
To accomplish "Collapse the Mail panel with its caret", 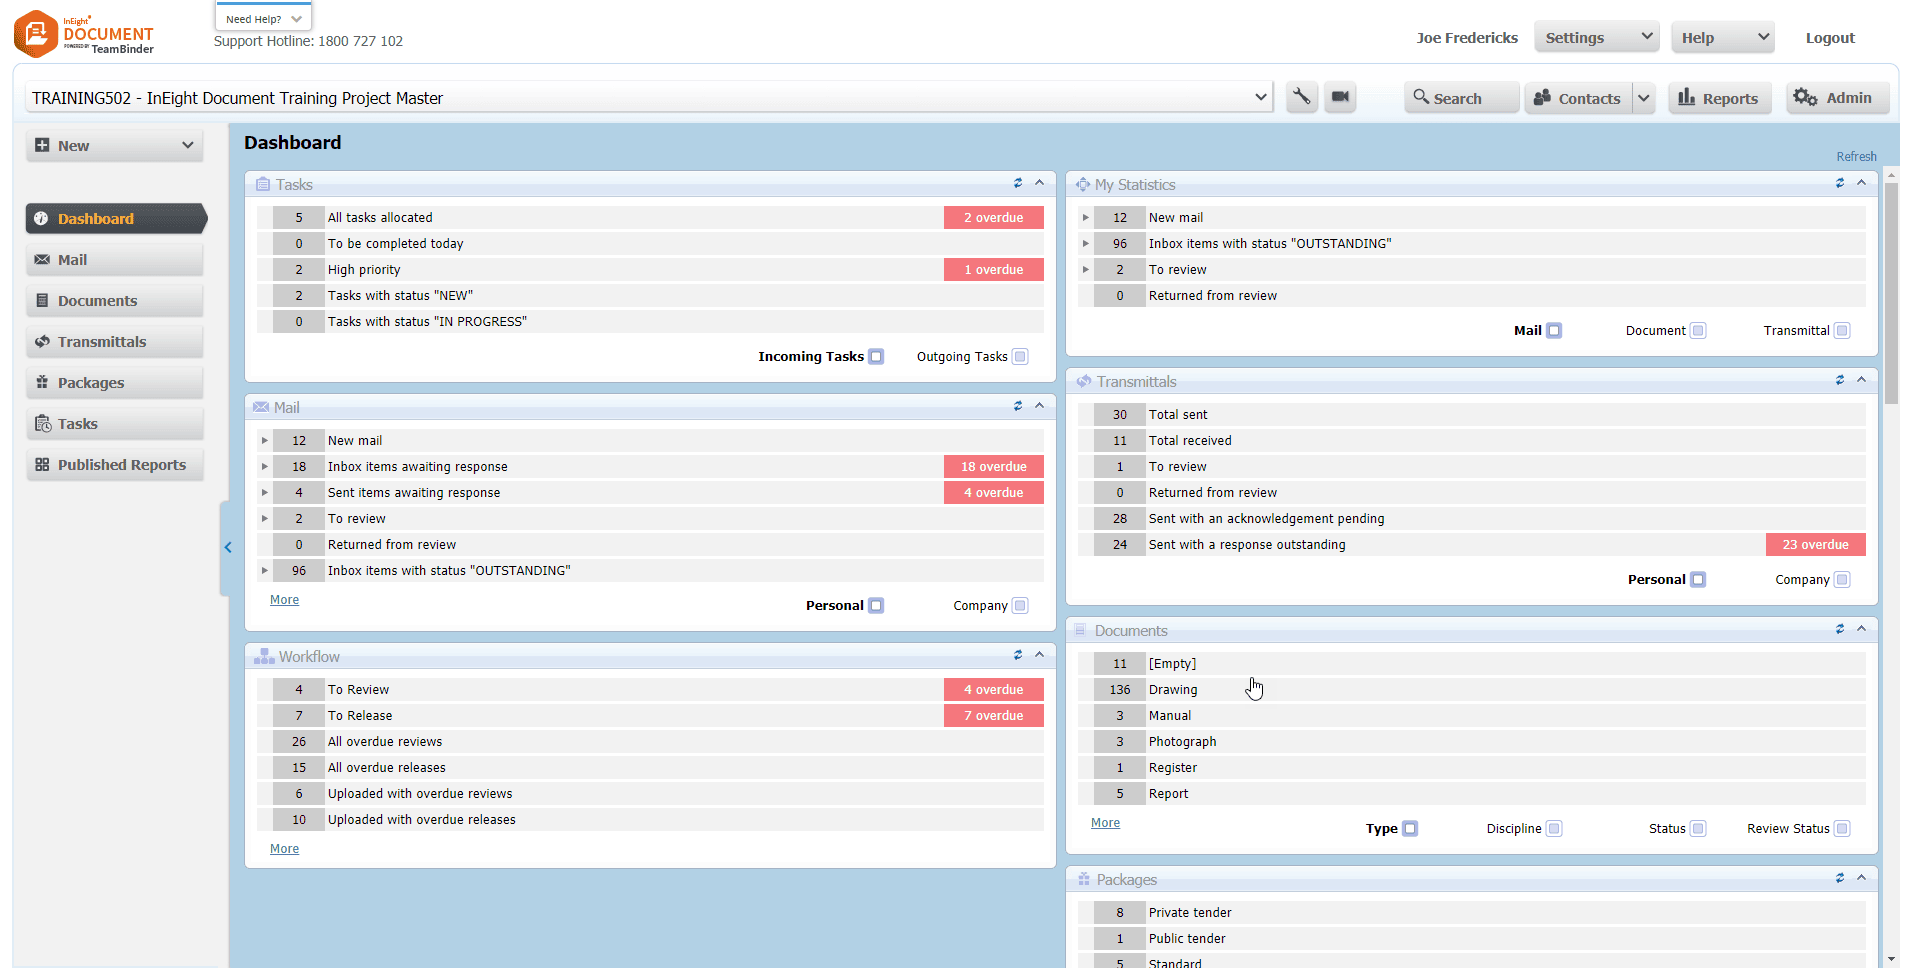I will point(1040,406).
